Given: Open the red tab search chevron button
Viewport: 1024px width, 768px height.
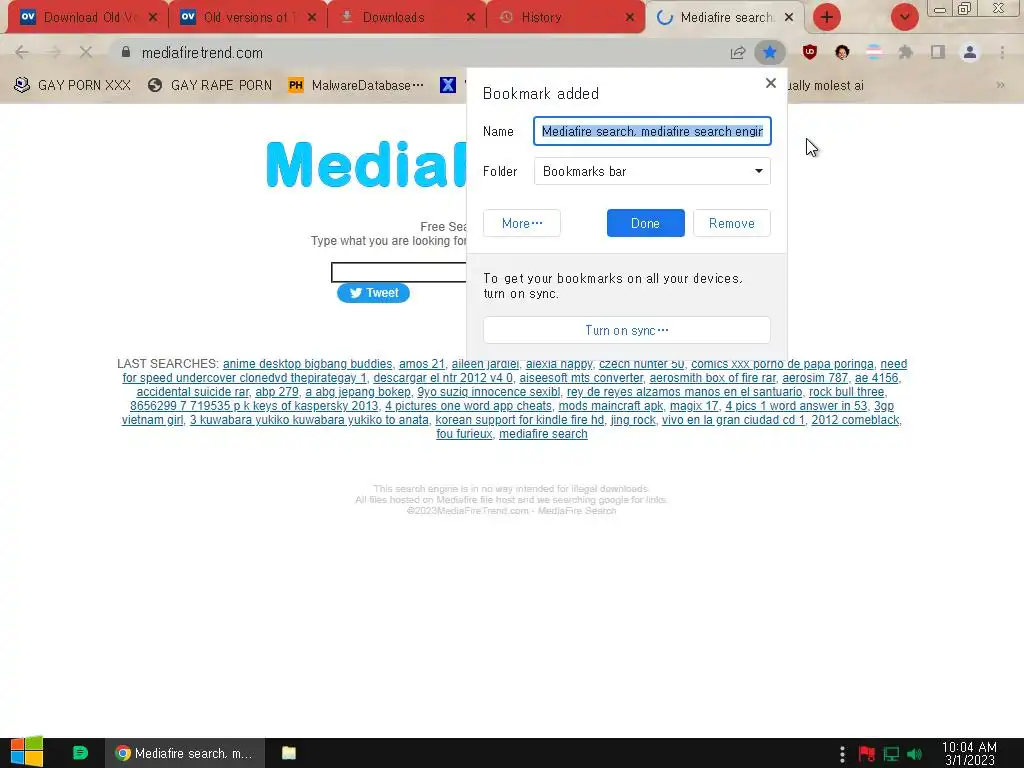Looking at the screenshot, I should (x=904, y=17).
